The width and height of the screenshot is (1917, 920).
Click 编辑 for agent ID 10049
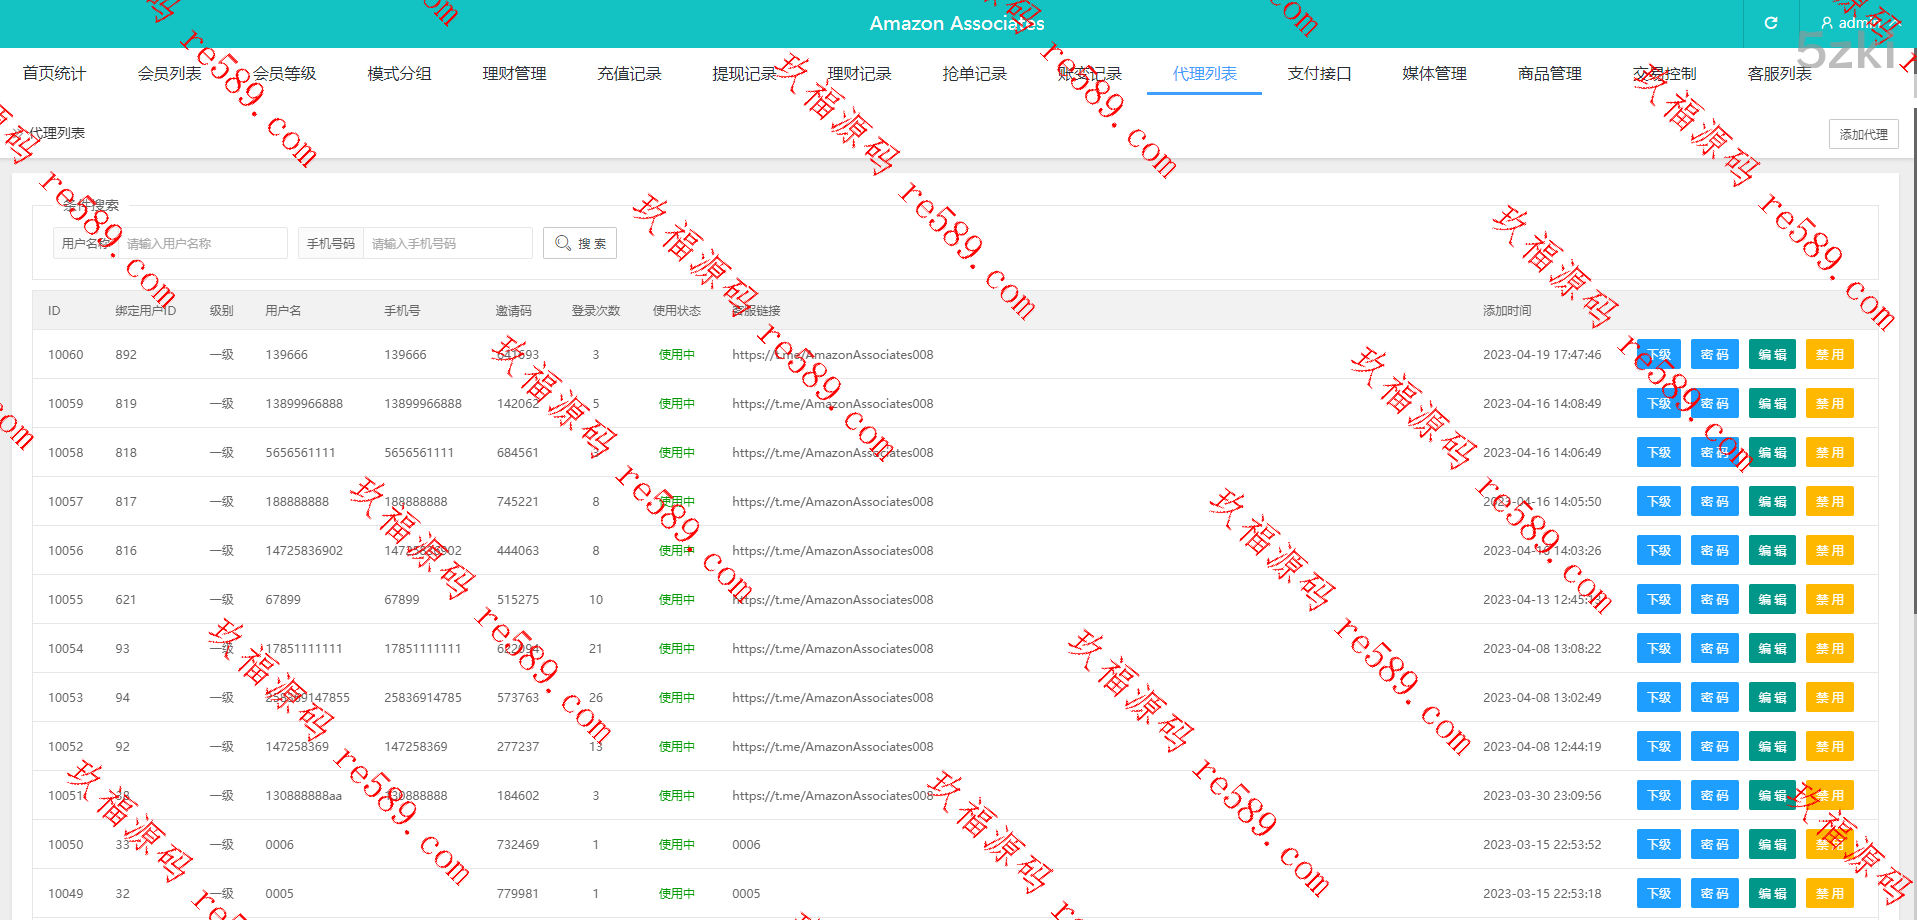pos(1772,894)
